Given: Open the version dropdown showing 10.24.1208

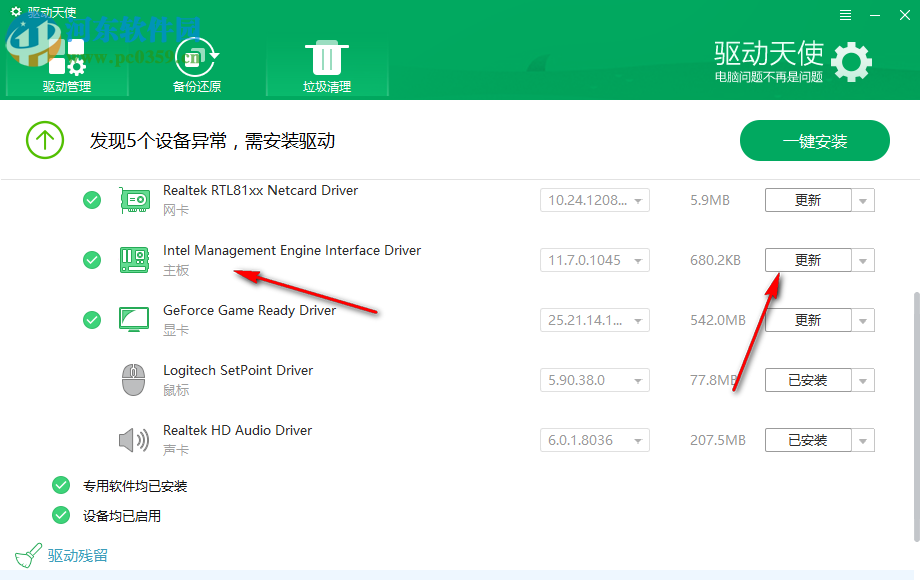Looking at the screenshot, I should tap(594, 199).
